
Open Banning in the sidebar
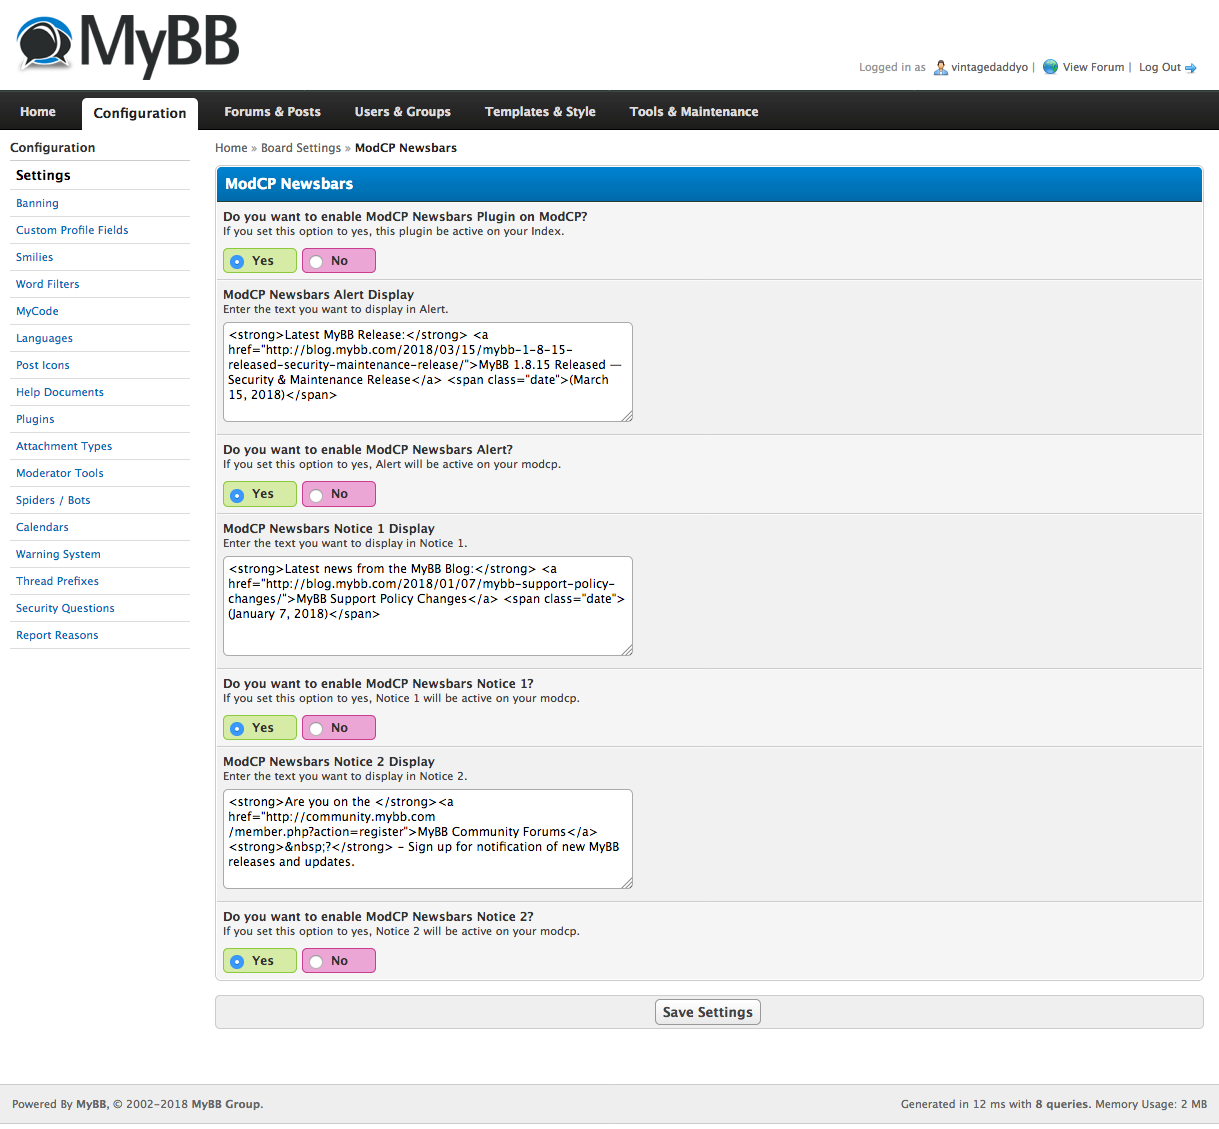[37, 203]
